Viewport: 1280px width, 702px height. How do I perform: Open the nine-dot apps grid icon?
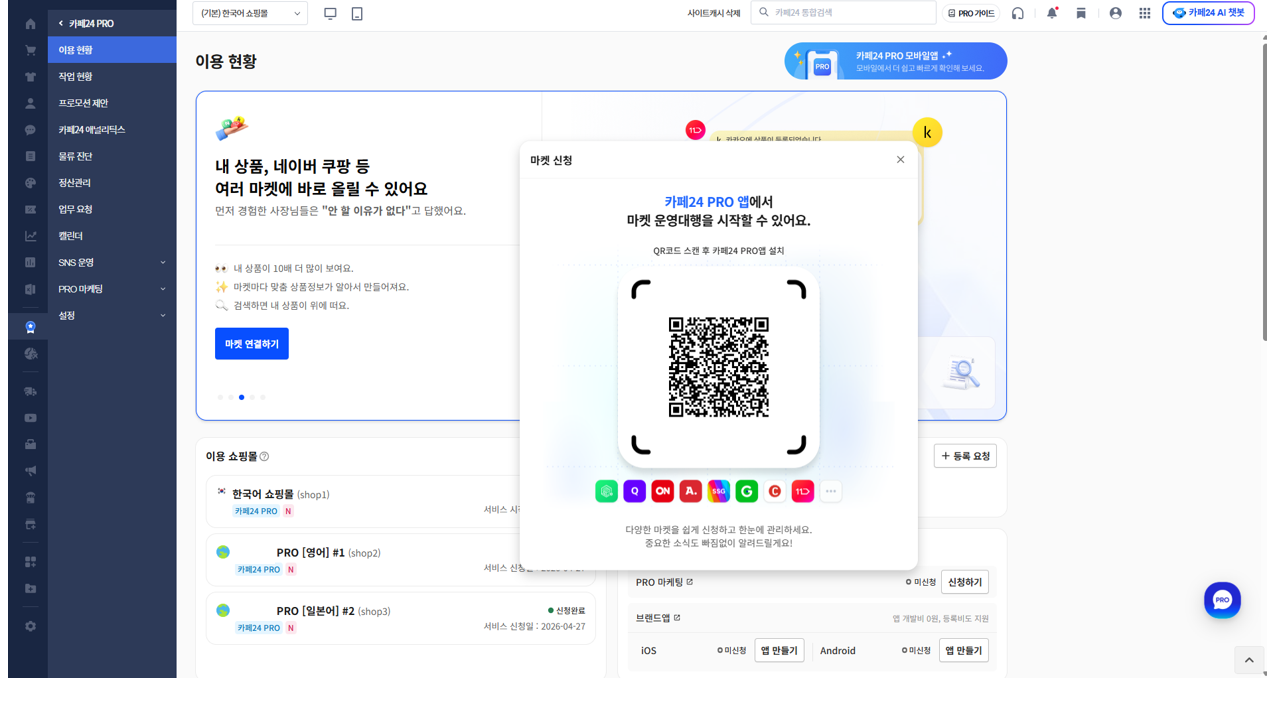(x=1145, y=13)
